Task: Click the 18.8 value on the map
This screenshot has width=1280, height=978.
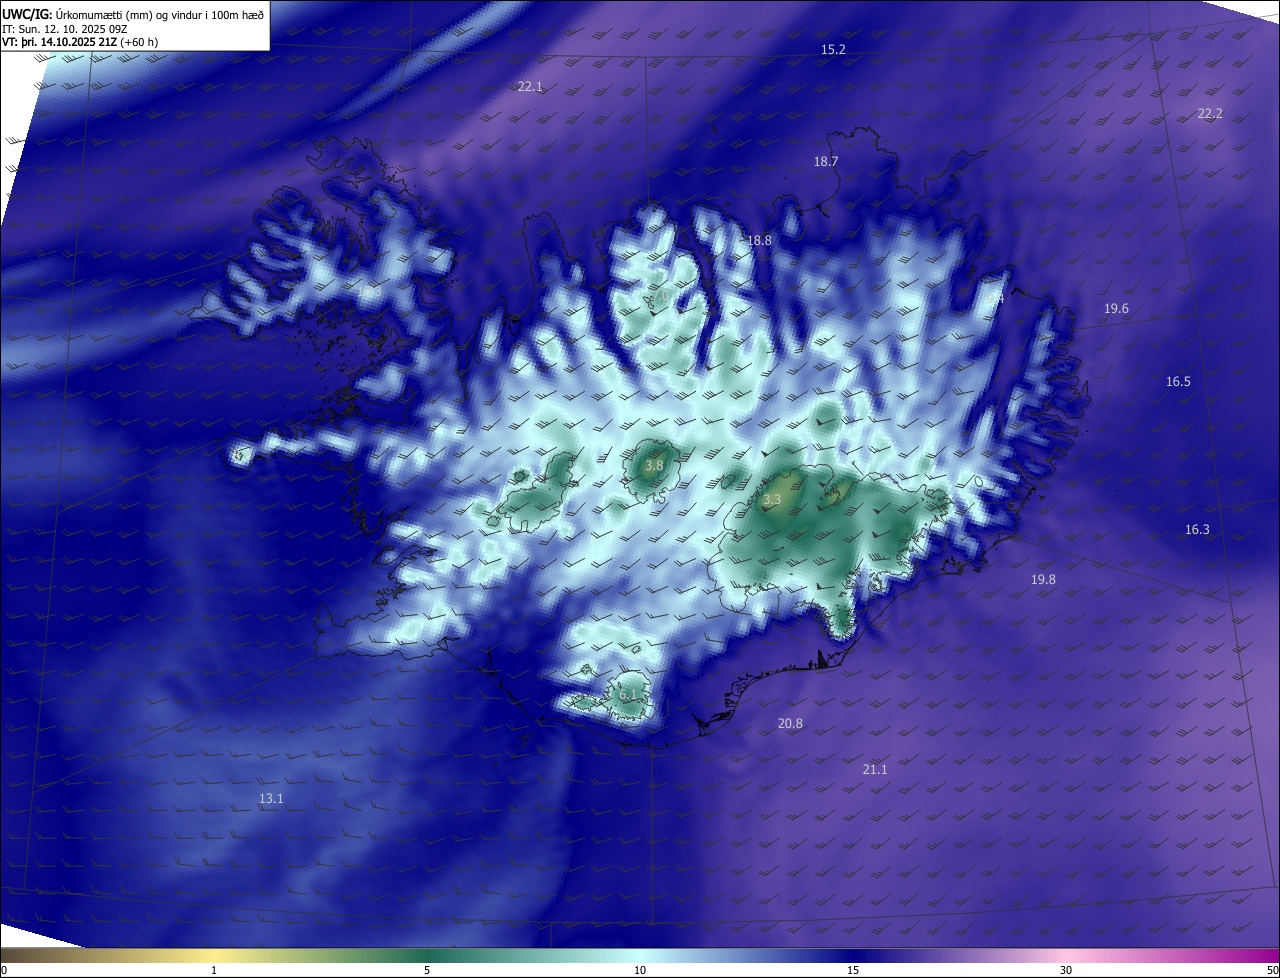Action: click(x=759, y=241)
